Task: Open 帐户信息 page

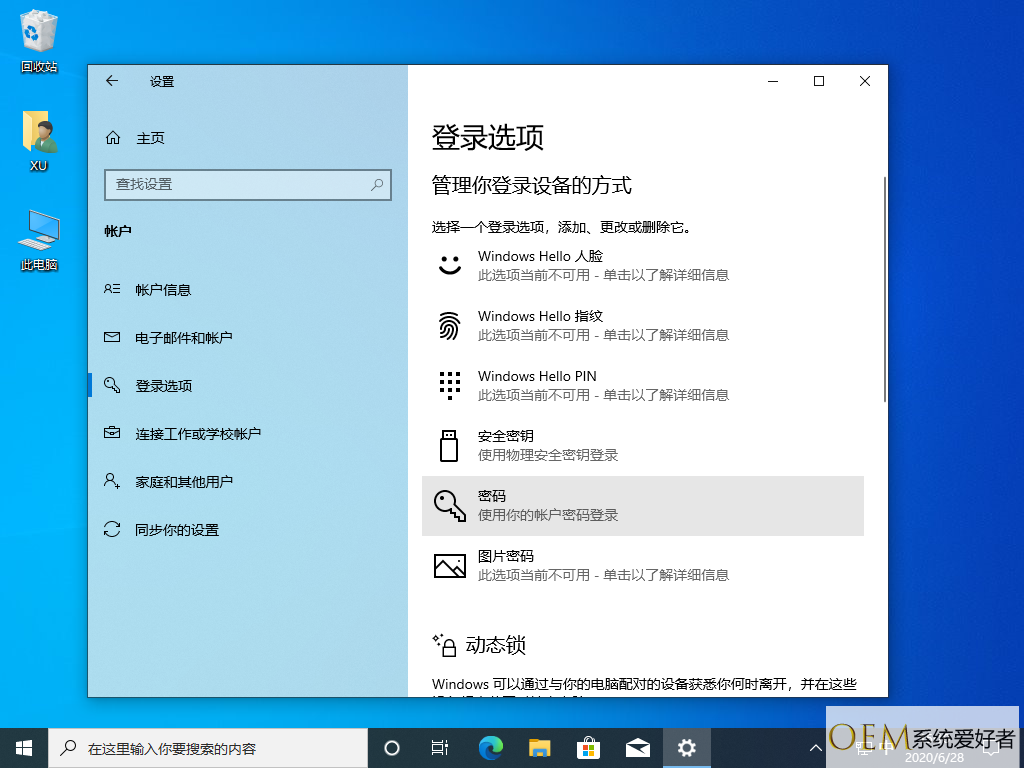Action: (248, 289)
